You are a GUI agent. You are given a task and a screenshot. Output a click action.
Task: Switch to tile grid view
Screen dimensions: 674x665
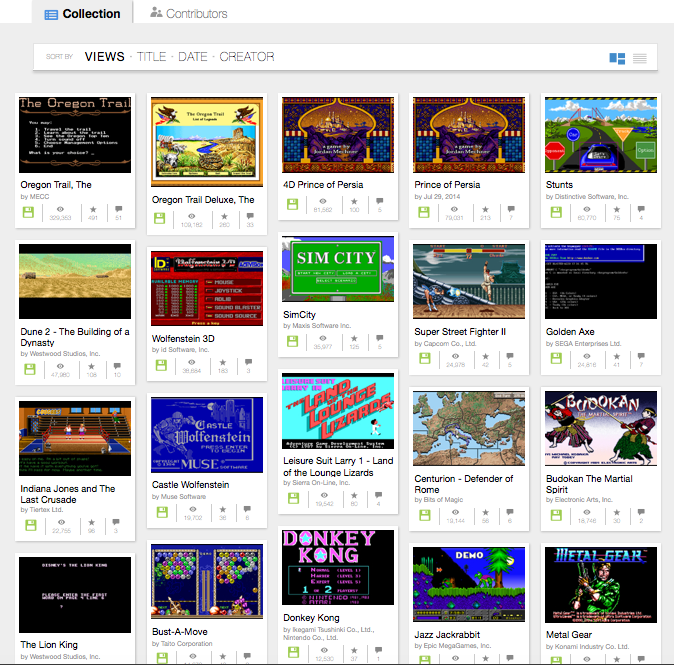pos(617,58)
